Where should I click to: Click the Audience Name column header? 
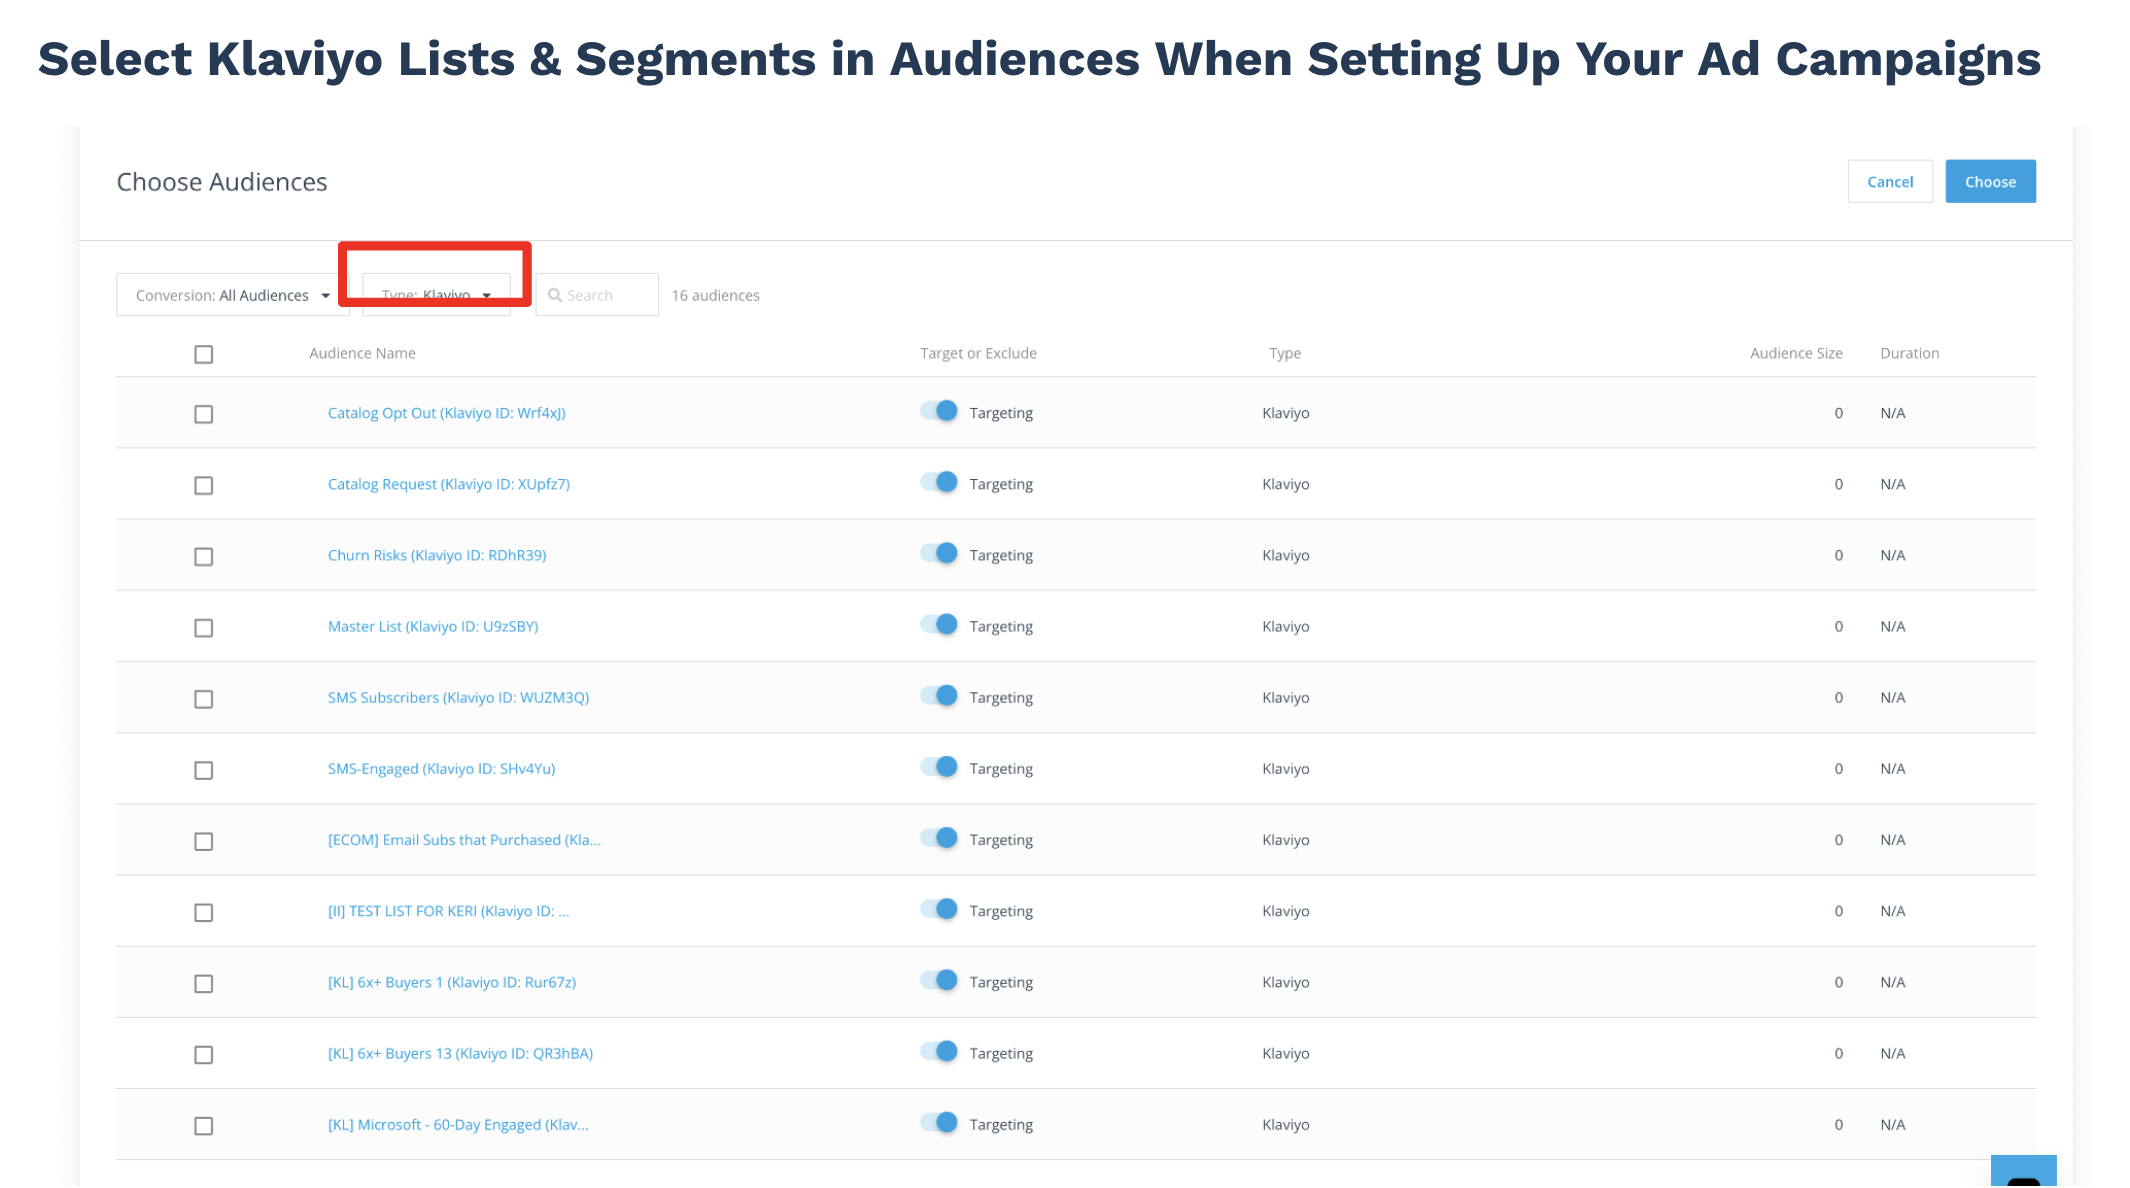click(362, 353)
